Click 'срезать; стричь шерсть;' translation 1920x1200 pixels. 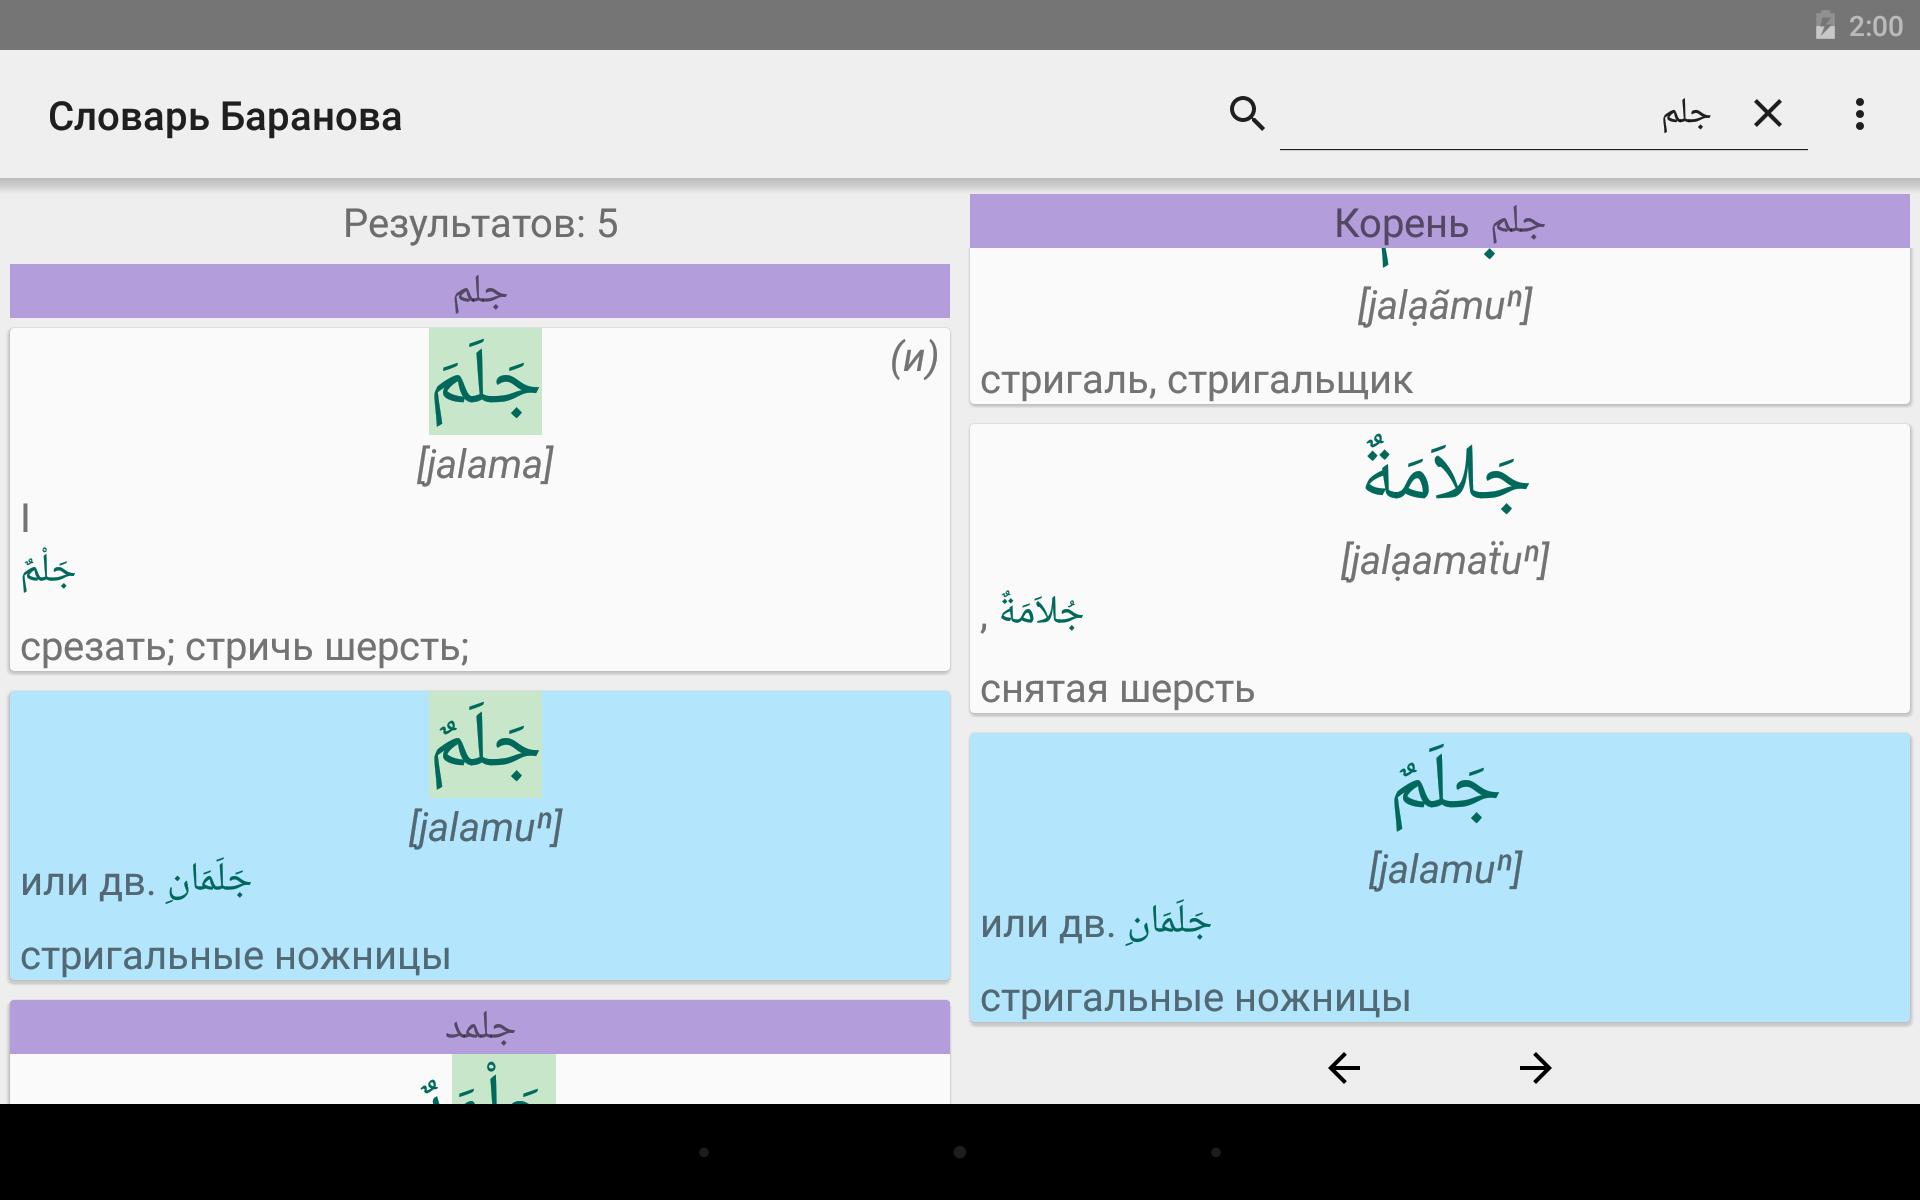coord(245,648)
